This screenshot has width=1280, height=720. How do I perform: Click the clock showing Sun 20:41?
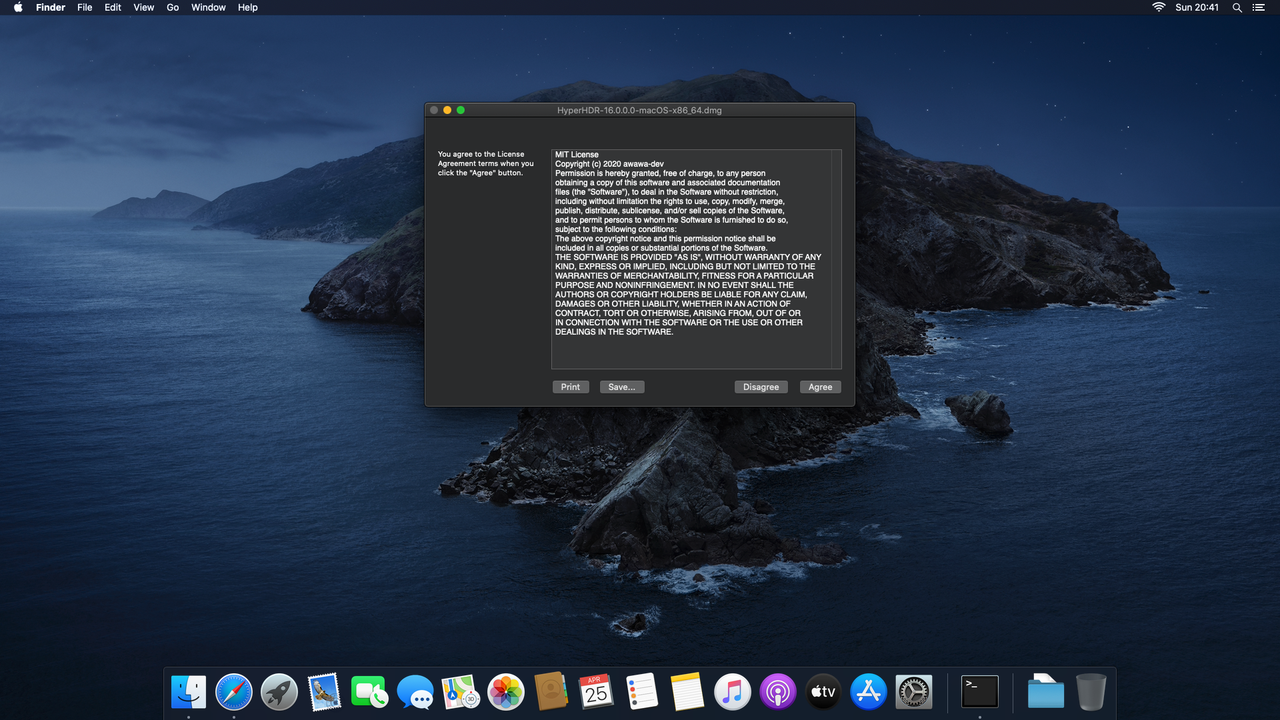click(1197, 7)
